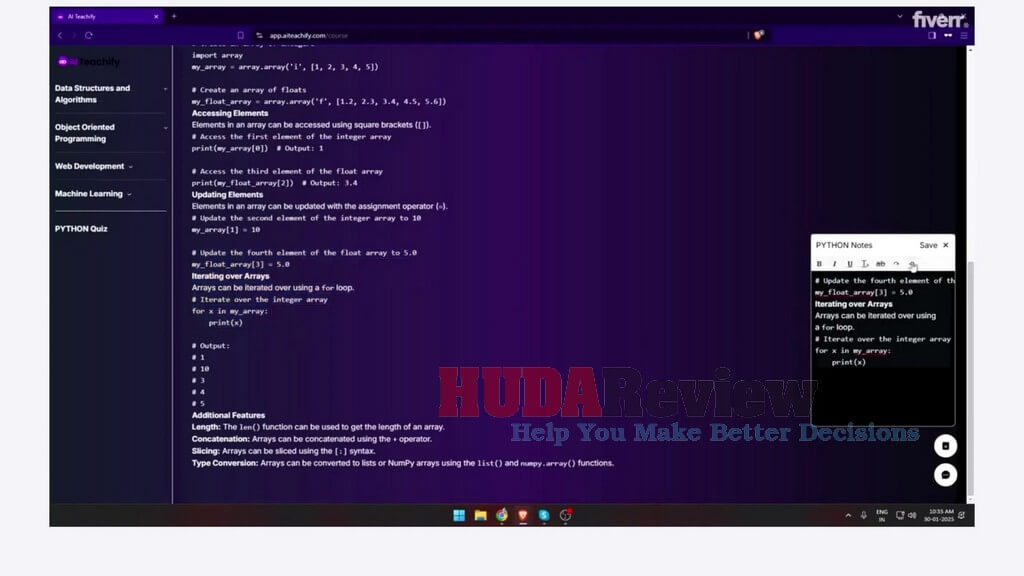
Task: Toggle bold formatting in PYTHON Notes
Action: pyautogui.click(x=819, y=264)
